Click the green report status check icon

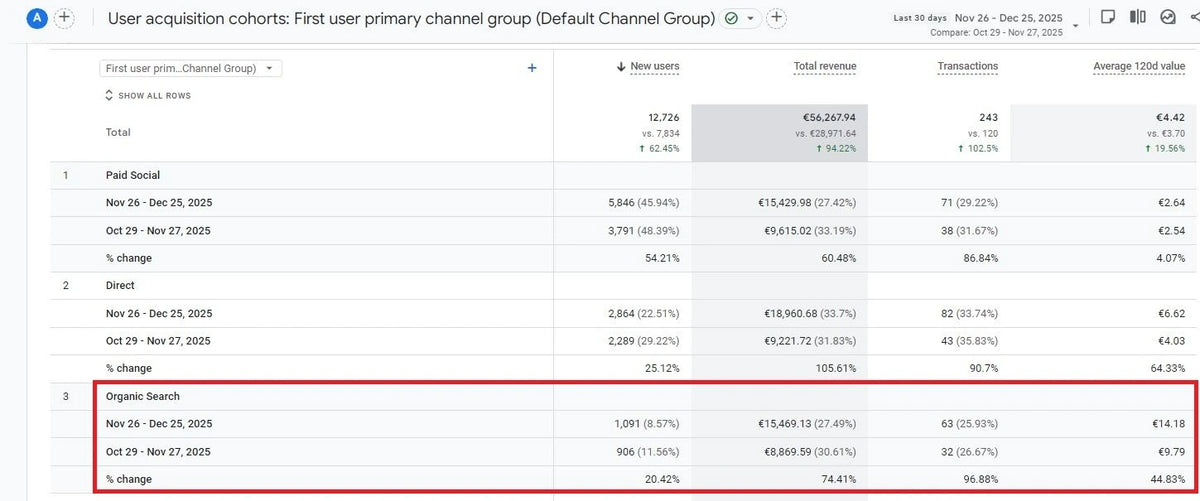pyautogui.click(x=732, y=18)
